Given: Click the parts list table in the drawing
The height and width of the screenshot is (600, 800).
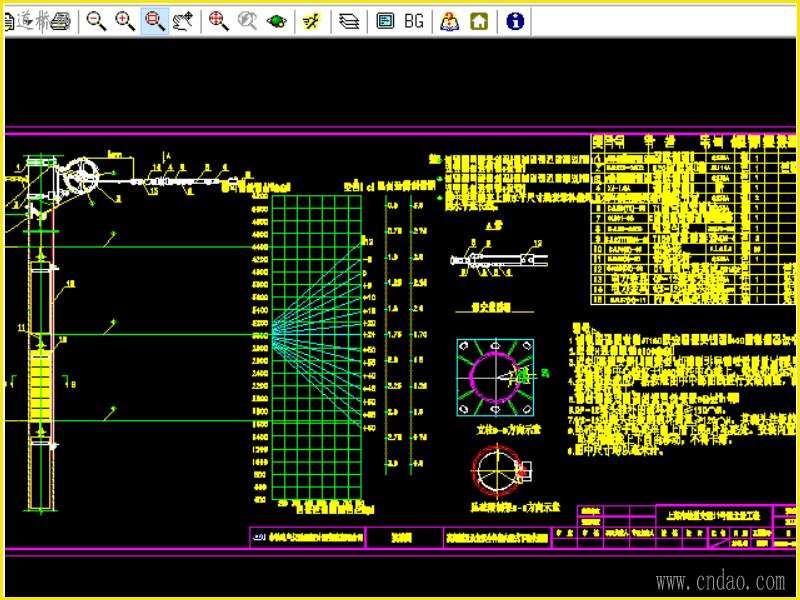Looking at the screenshot, I should [x=692, y=219].
